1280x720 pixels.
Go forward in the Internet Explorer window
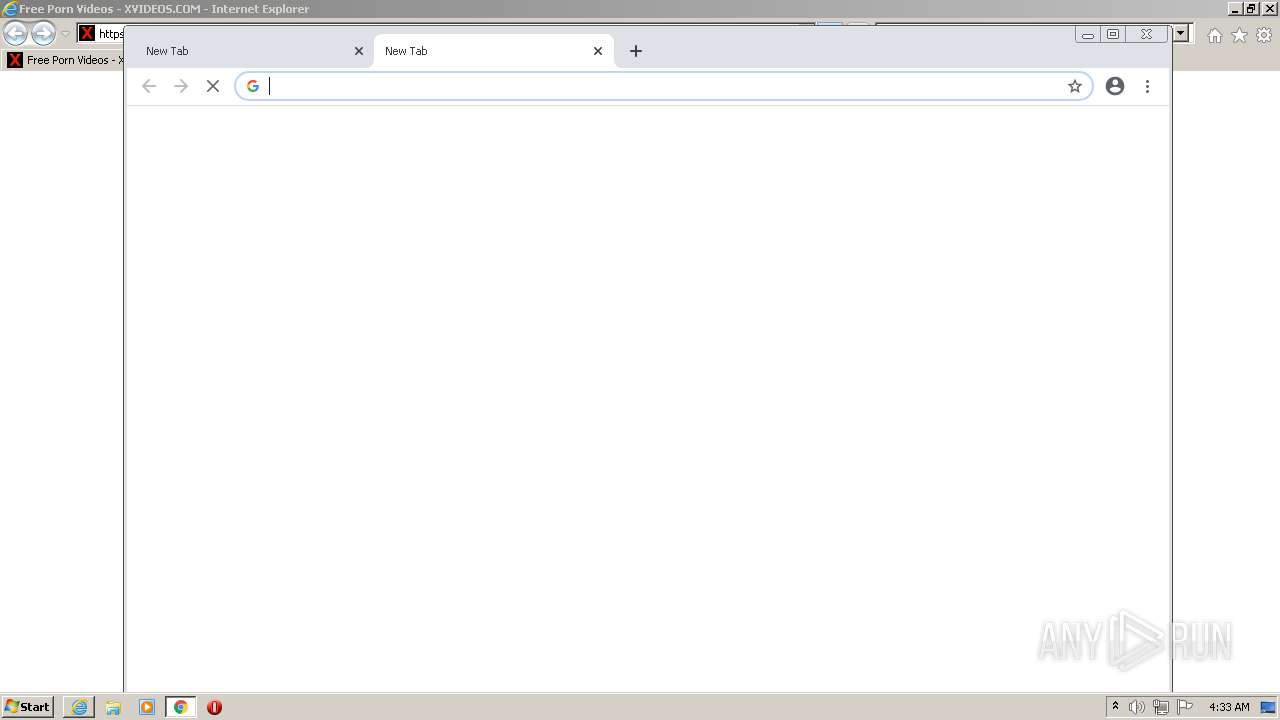tap(43, 34)
